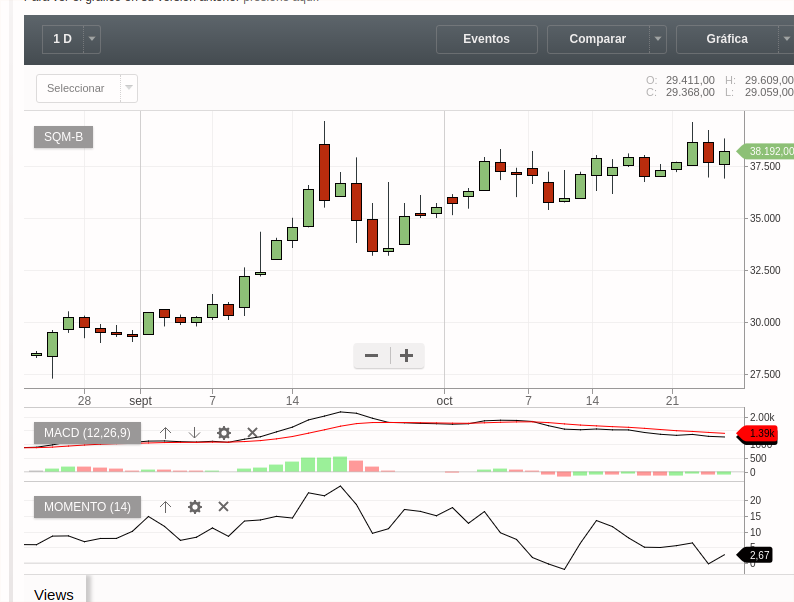Expand the Comparar dropdown arrow

tap(658, 39)
